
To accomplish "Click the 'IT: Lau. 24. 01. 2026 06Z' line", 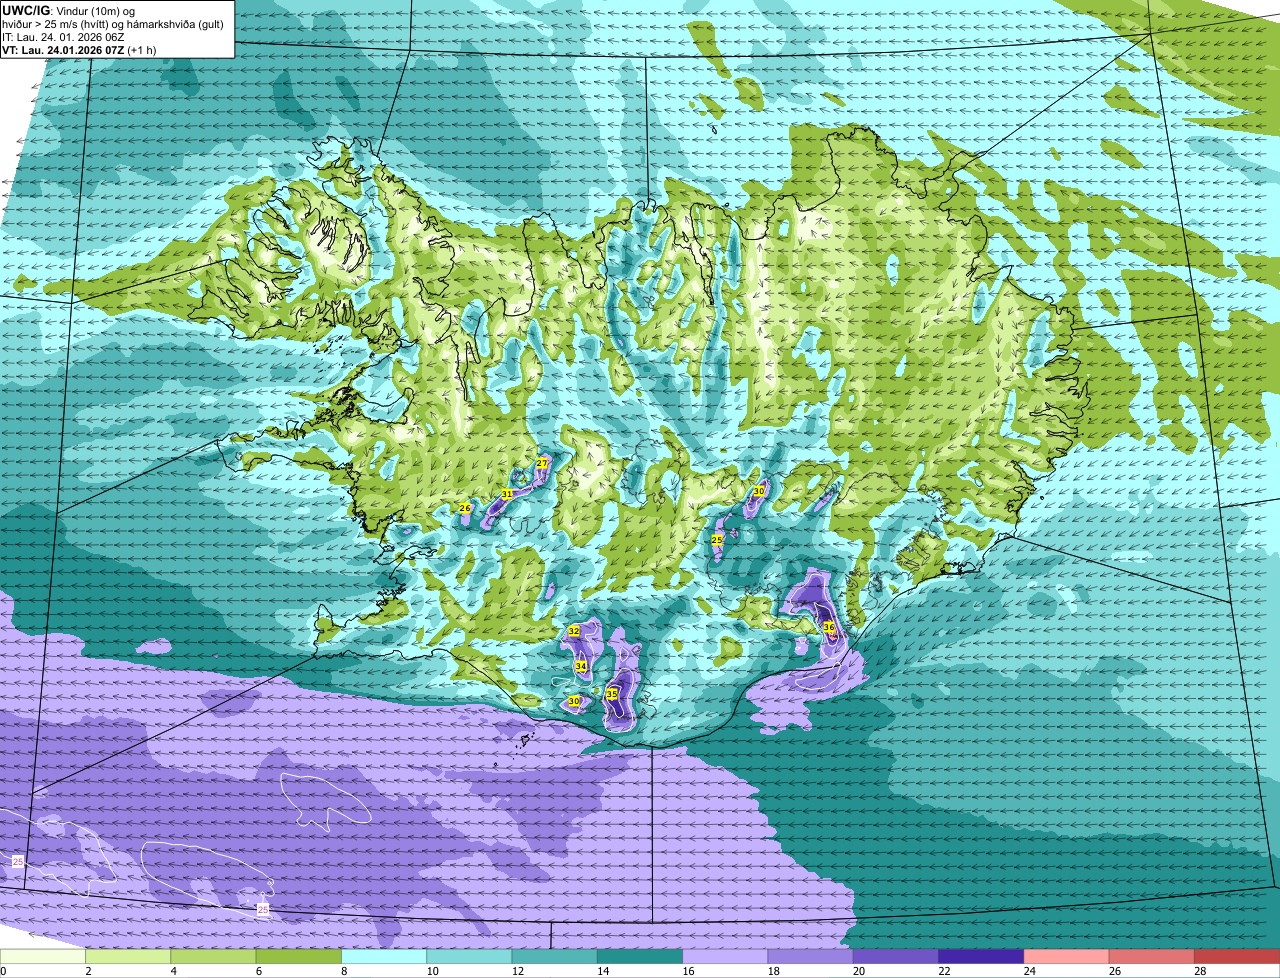I will tap(63, 37).
